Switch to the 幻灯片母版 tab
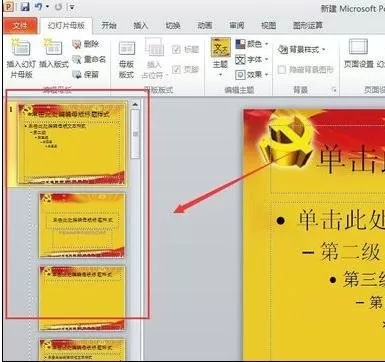Image resolution: width=385 pixels, height=362 pixels. pyautogui.click(x=66, y=26)
